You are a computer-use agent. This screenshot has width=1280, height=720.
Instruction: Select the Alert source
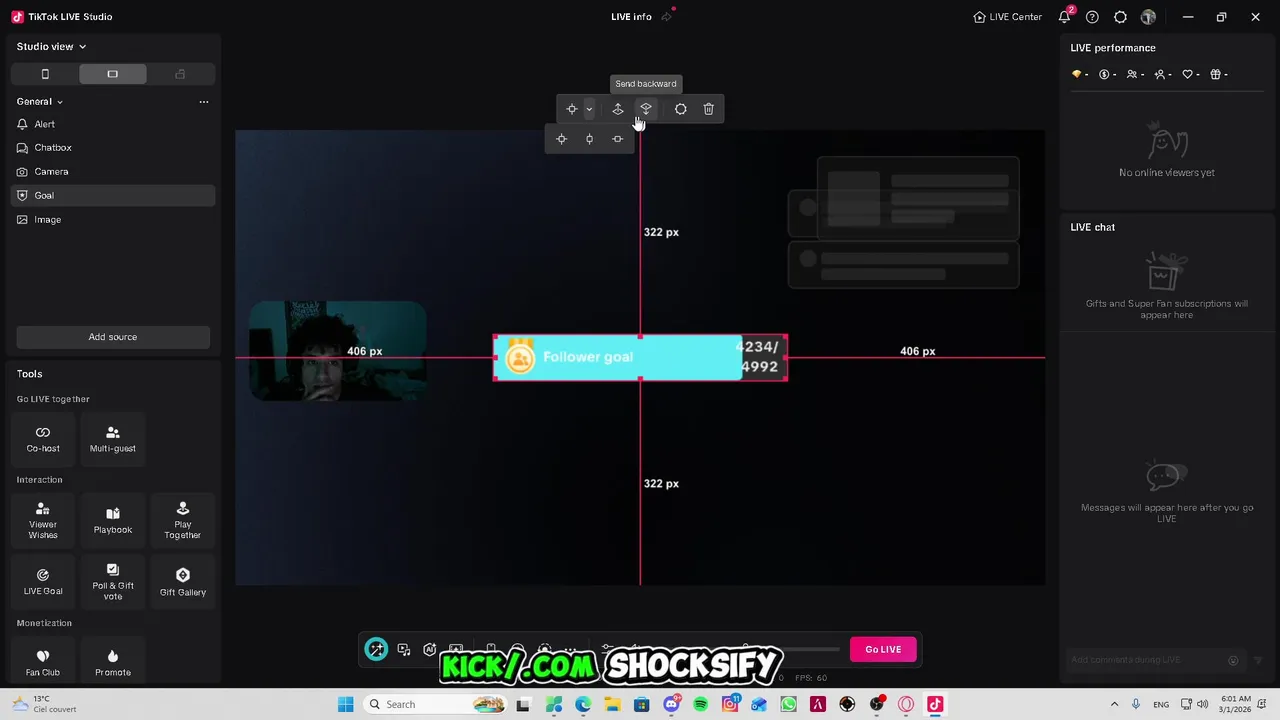113,124
